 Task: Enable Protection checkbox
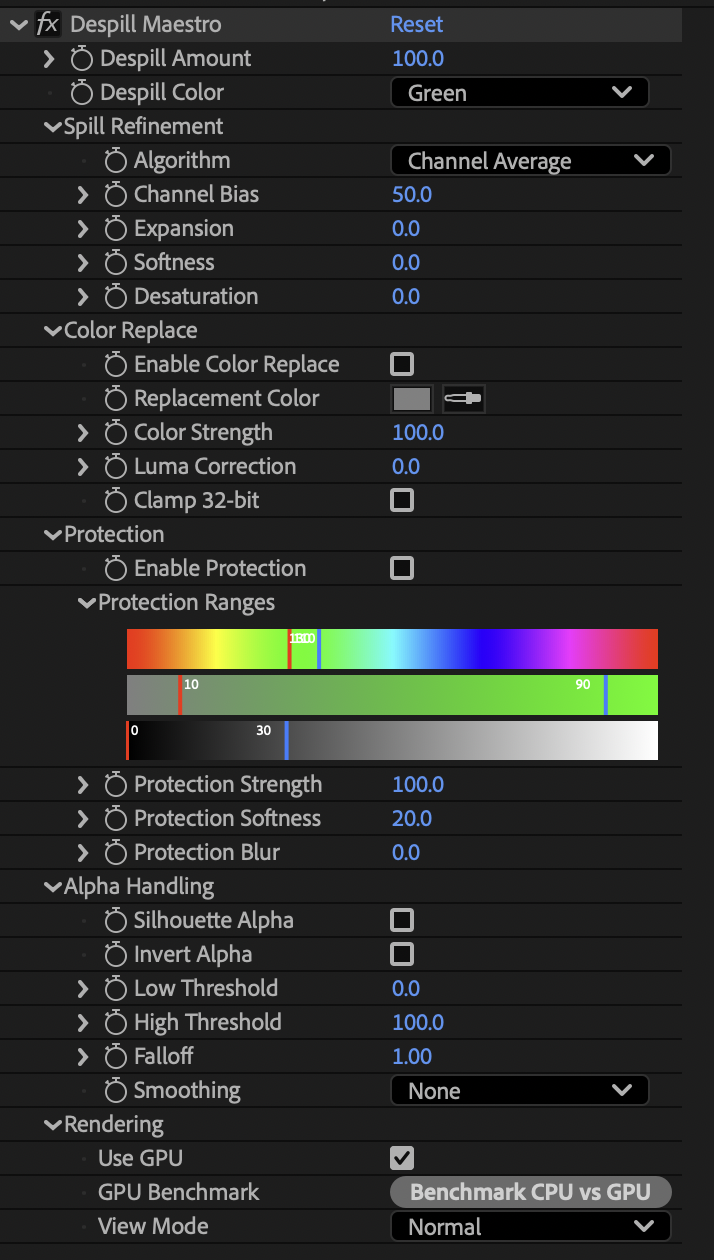(x=401, y=568)
